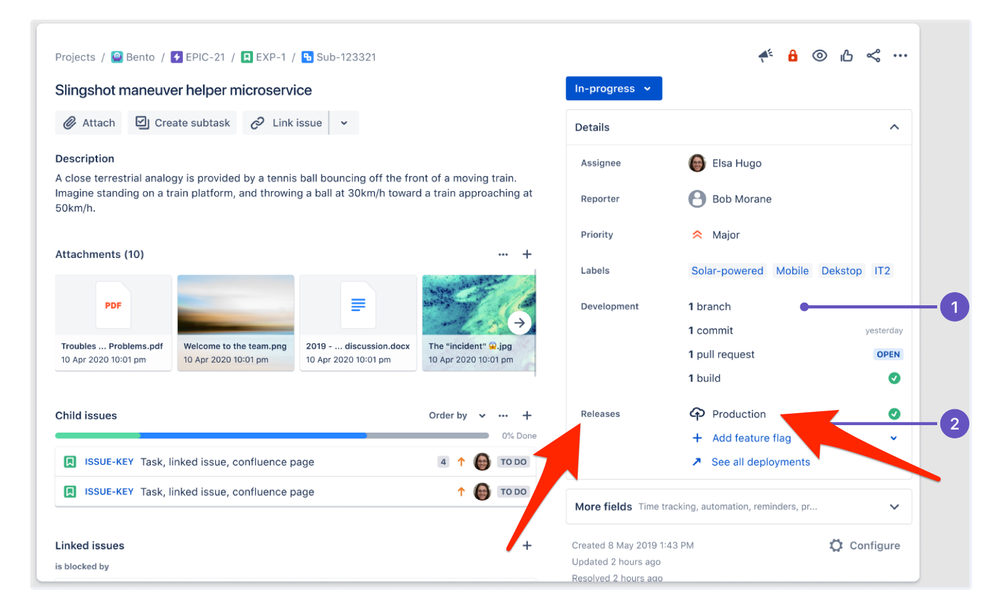Click the Attach button
The image size is (999, 603).
pos(89,122)
